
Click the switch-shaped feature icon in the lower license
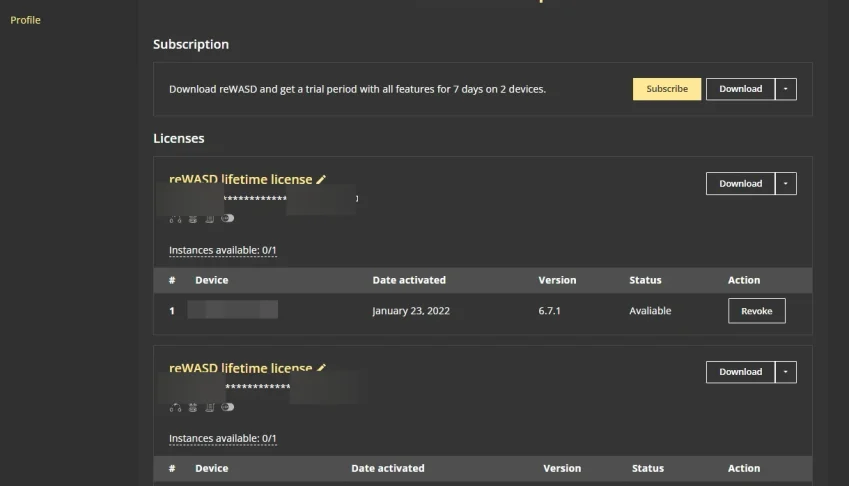click(x=227, y=407)
